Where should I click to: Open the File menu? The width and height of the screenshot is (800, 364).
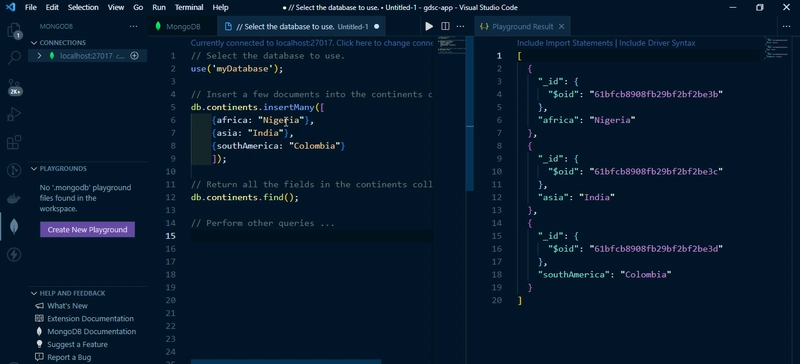pyautogui.click(x=31, y=7)
